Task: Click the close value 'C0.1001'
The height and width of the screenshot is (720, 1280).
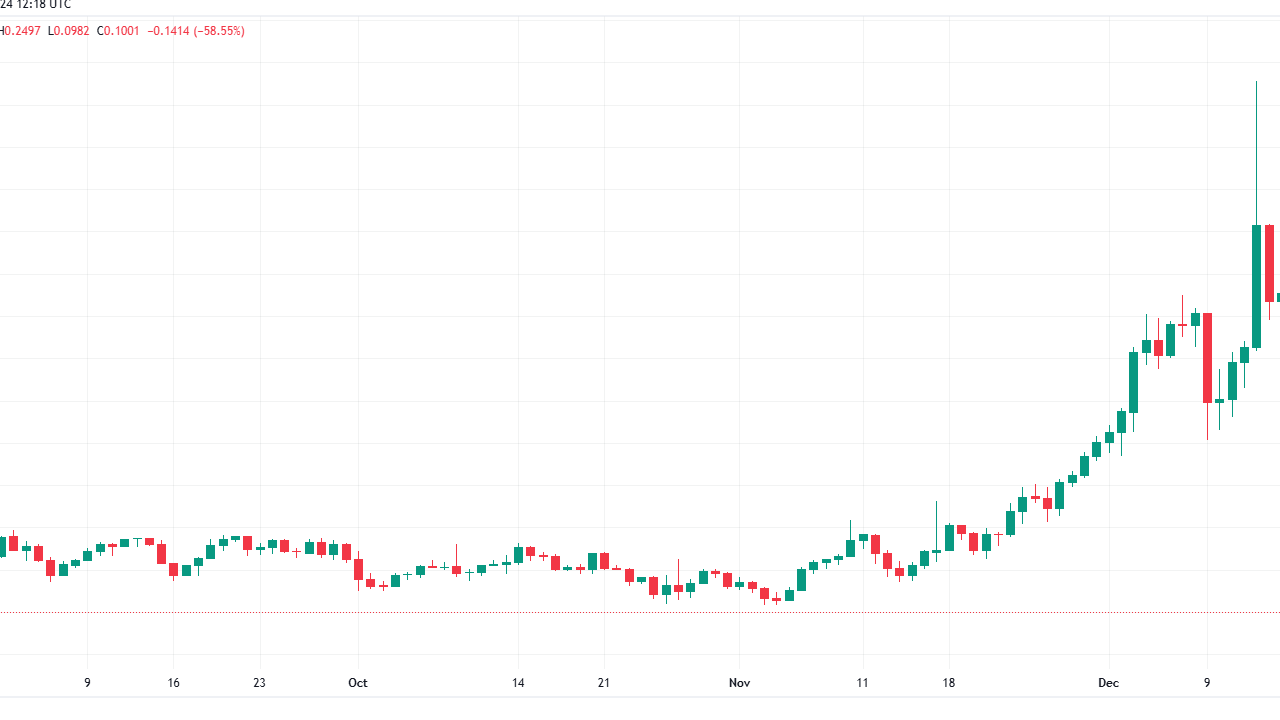Action: 119,31
